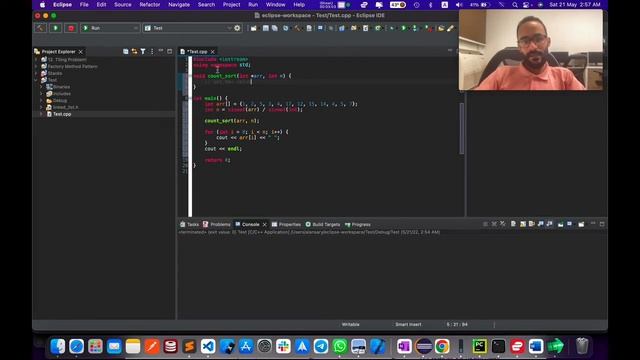Open Google Chrome from the Dock
640x360 pixels.
pos(442,347)
